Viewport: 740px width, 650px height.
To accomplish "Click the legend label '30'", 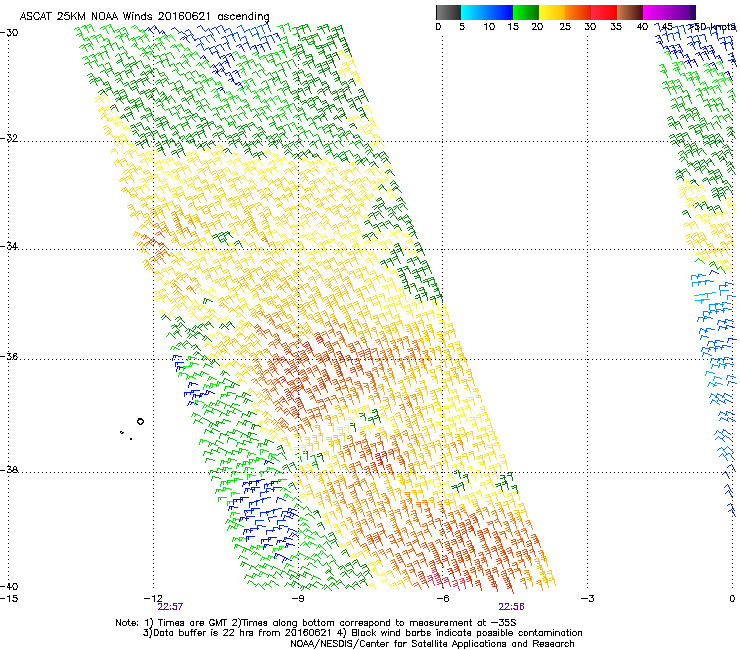I will click(590, 27).
